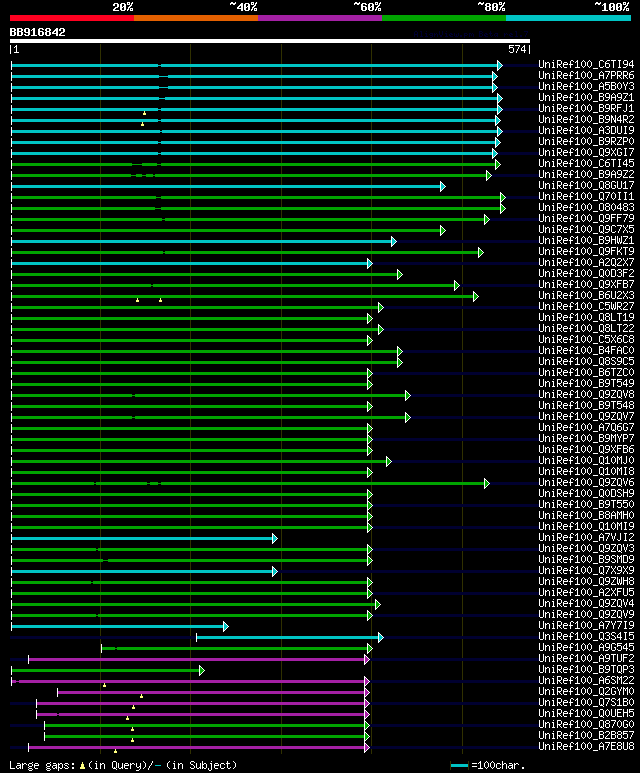
Task: Select hit label UniRef100_B6U2X3
Action: click(586, 295)
